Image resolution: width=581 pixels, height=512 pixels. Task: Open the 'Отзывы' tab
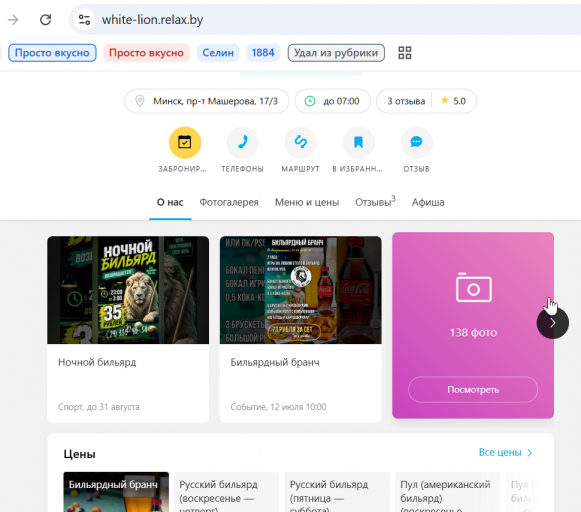coord(375,202)
